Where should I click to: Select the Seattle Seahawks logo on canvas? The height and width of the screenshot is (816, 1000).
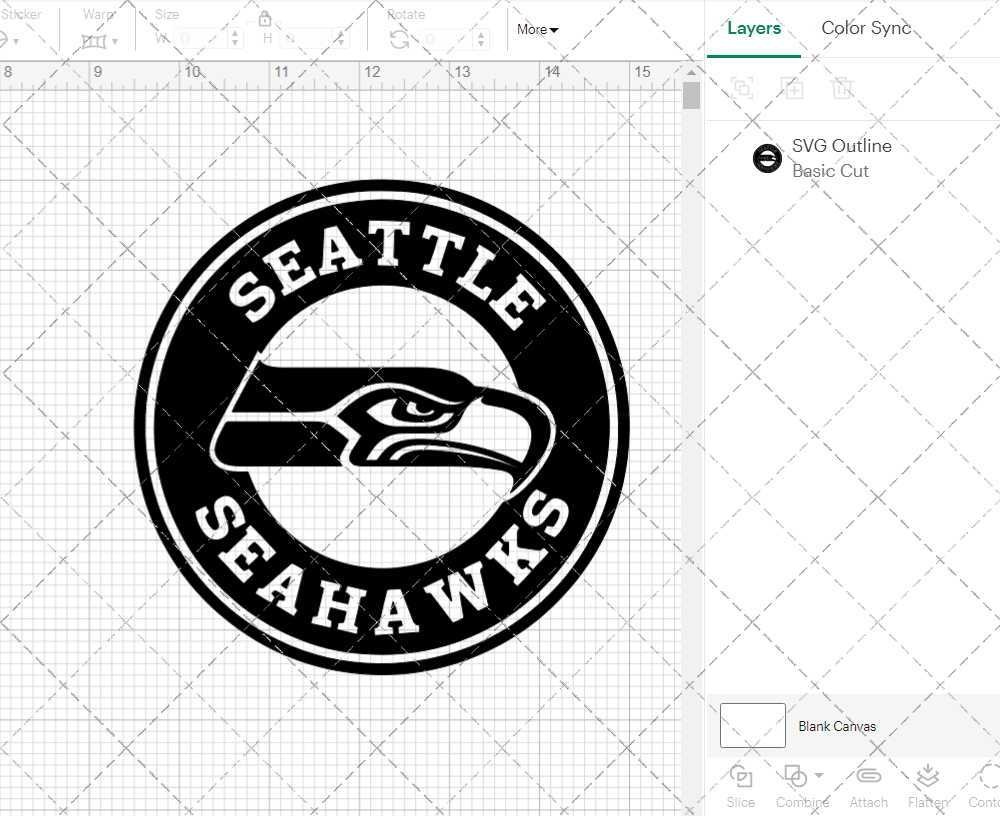click(x=382, y=427)
